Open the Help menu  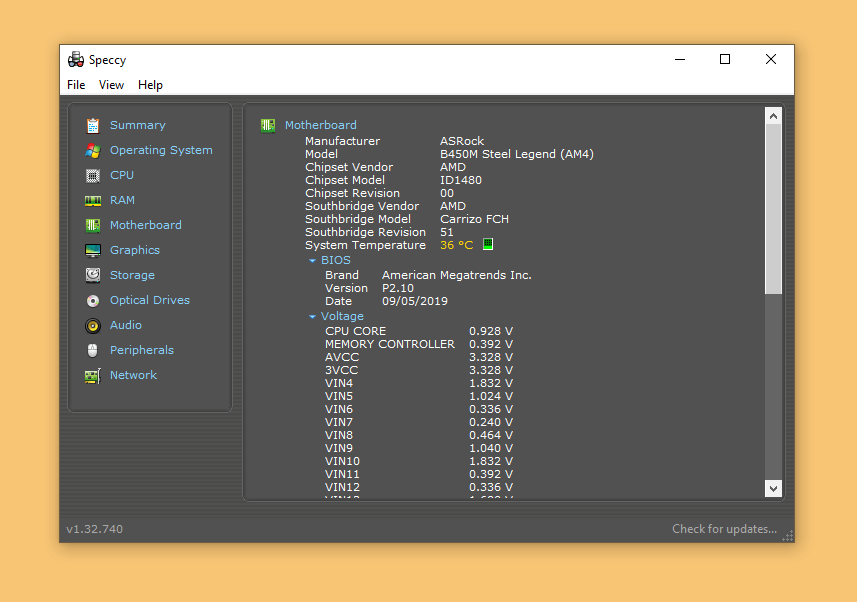[150, 85]
